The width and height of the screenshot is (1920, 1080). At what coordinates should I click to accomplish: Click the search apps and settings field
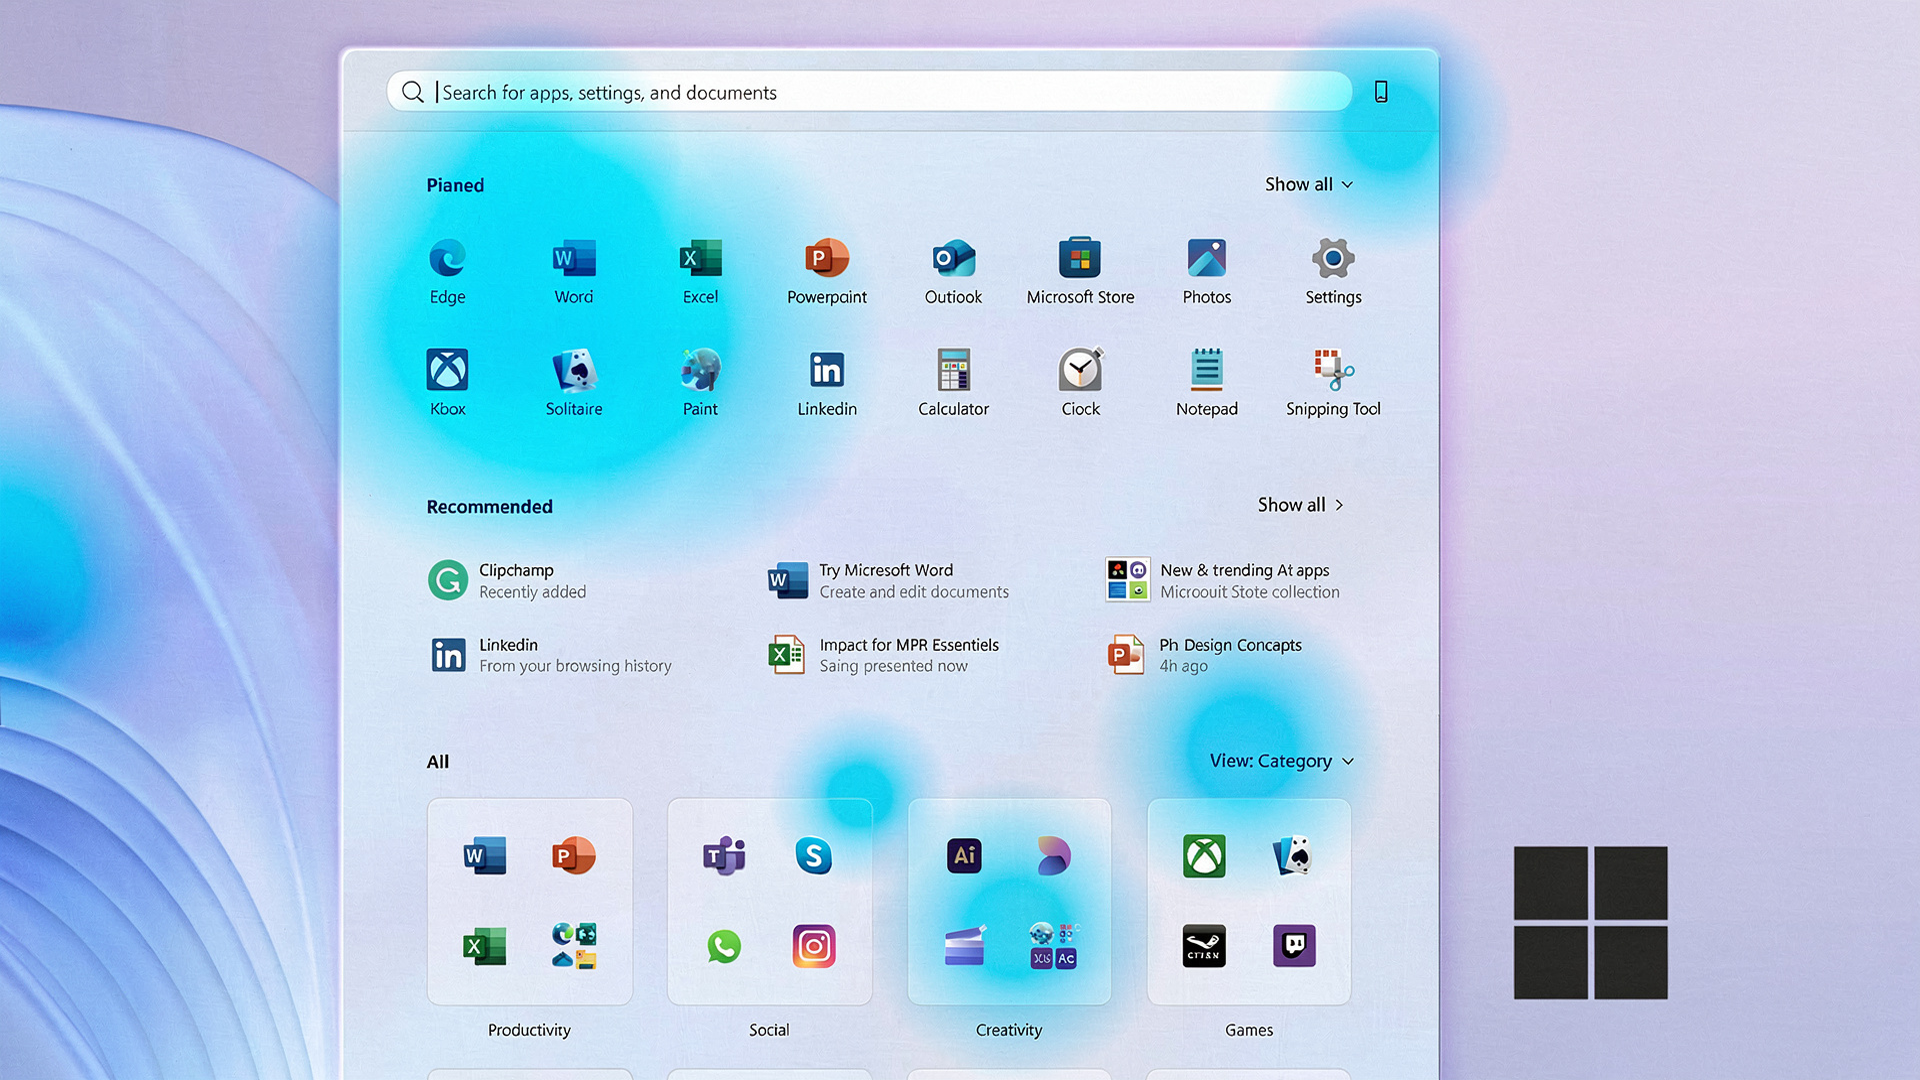click(868, 92)
